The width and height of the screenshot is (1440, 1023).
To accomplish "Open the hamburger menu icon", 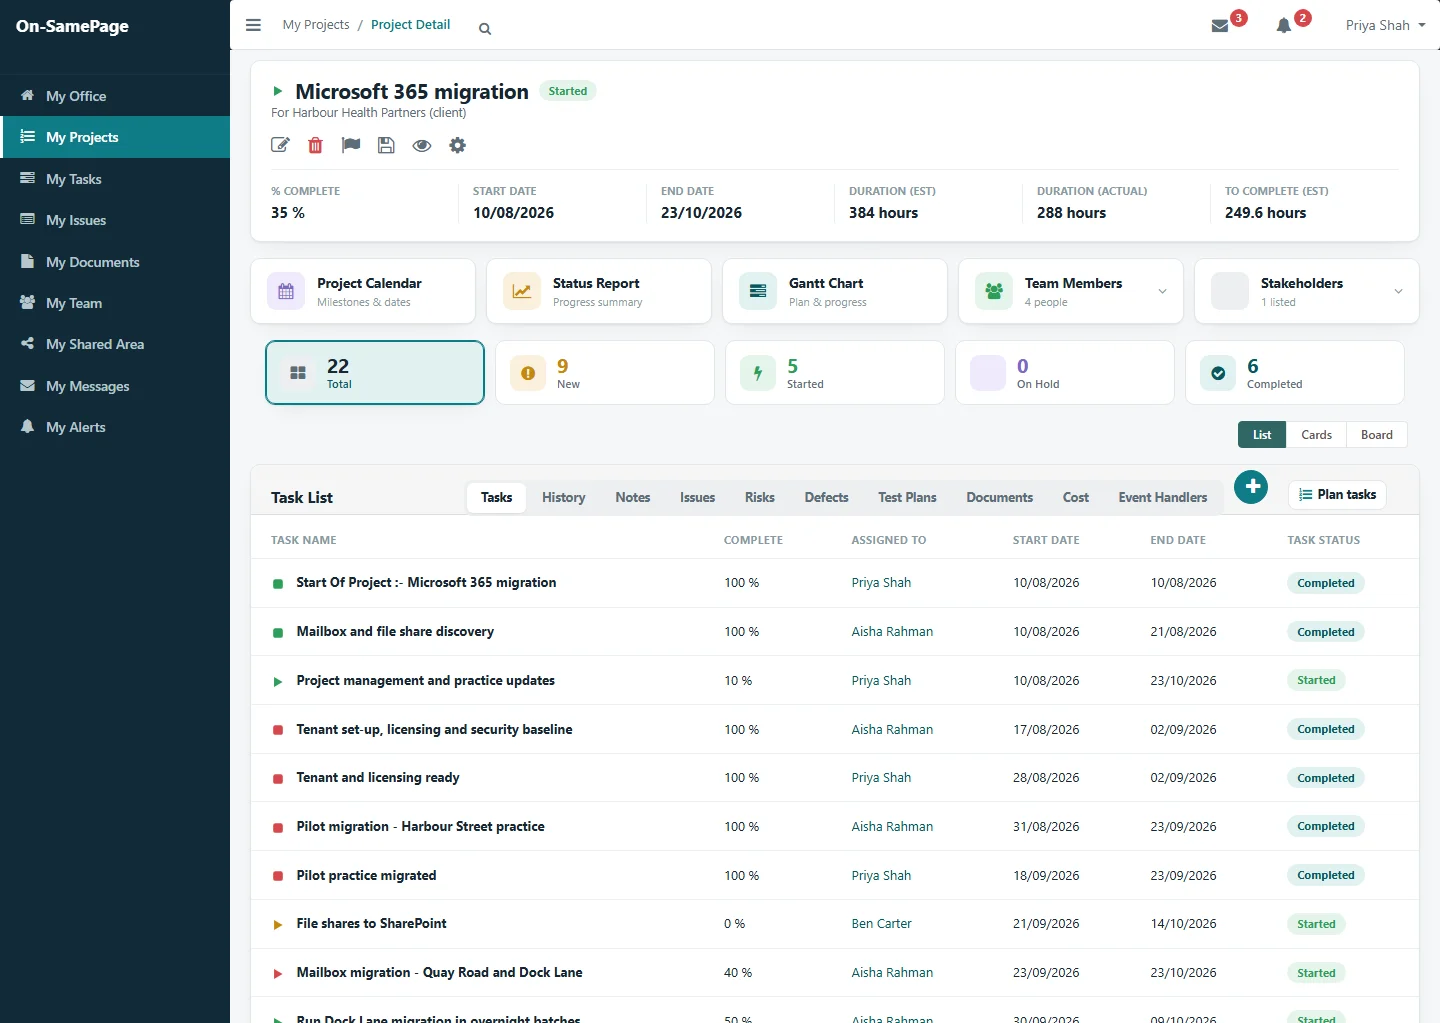I will [253, 25].
